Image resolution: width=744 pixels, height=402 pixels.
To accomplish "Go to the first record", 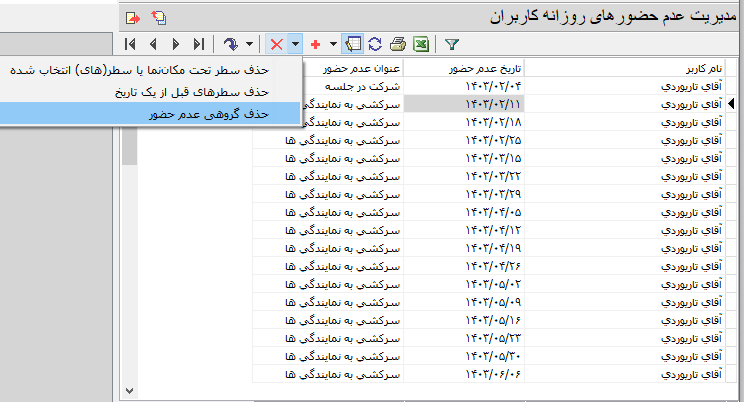I will tap(131, 44).
